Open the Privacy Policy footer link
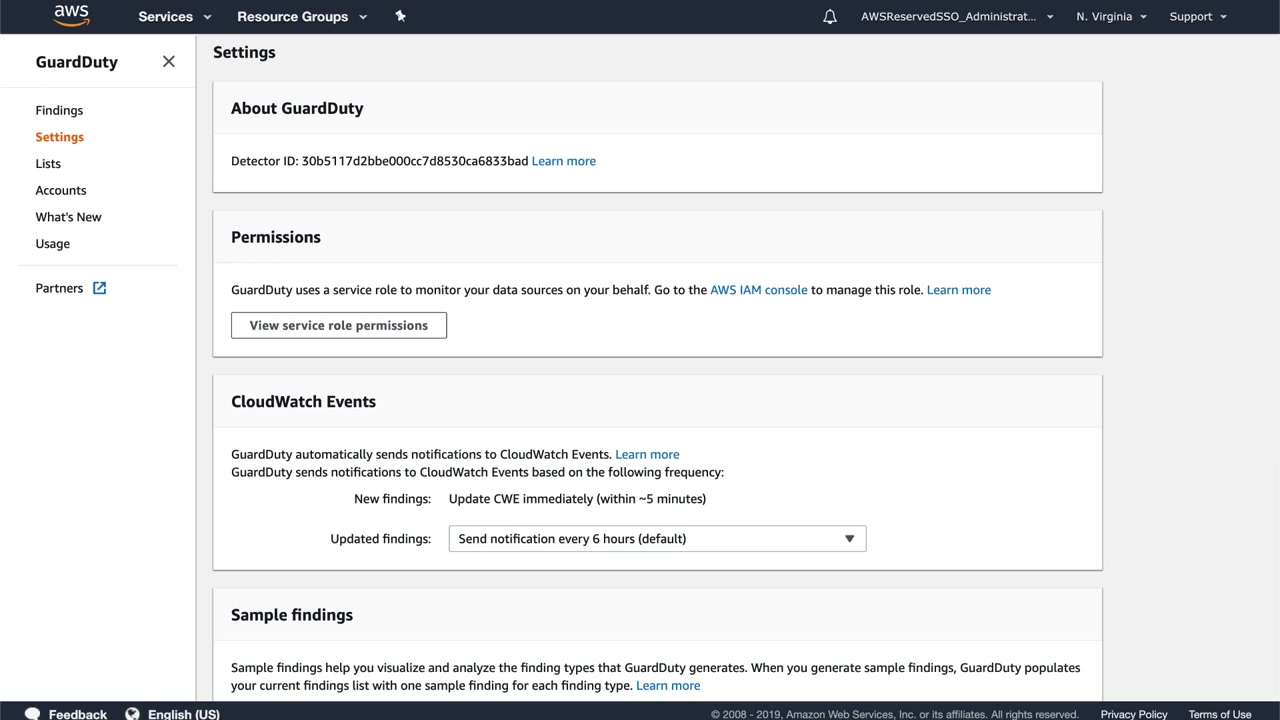 click(1133, 714)
